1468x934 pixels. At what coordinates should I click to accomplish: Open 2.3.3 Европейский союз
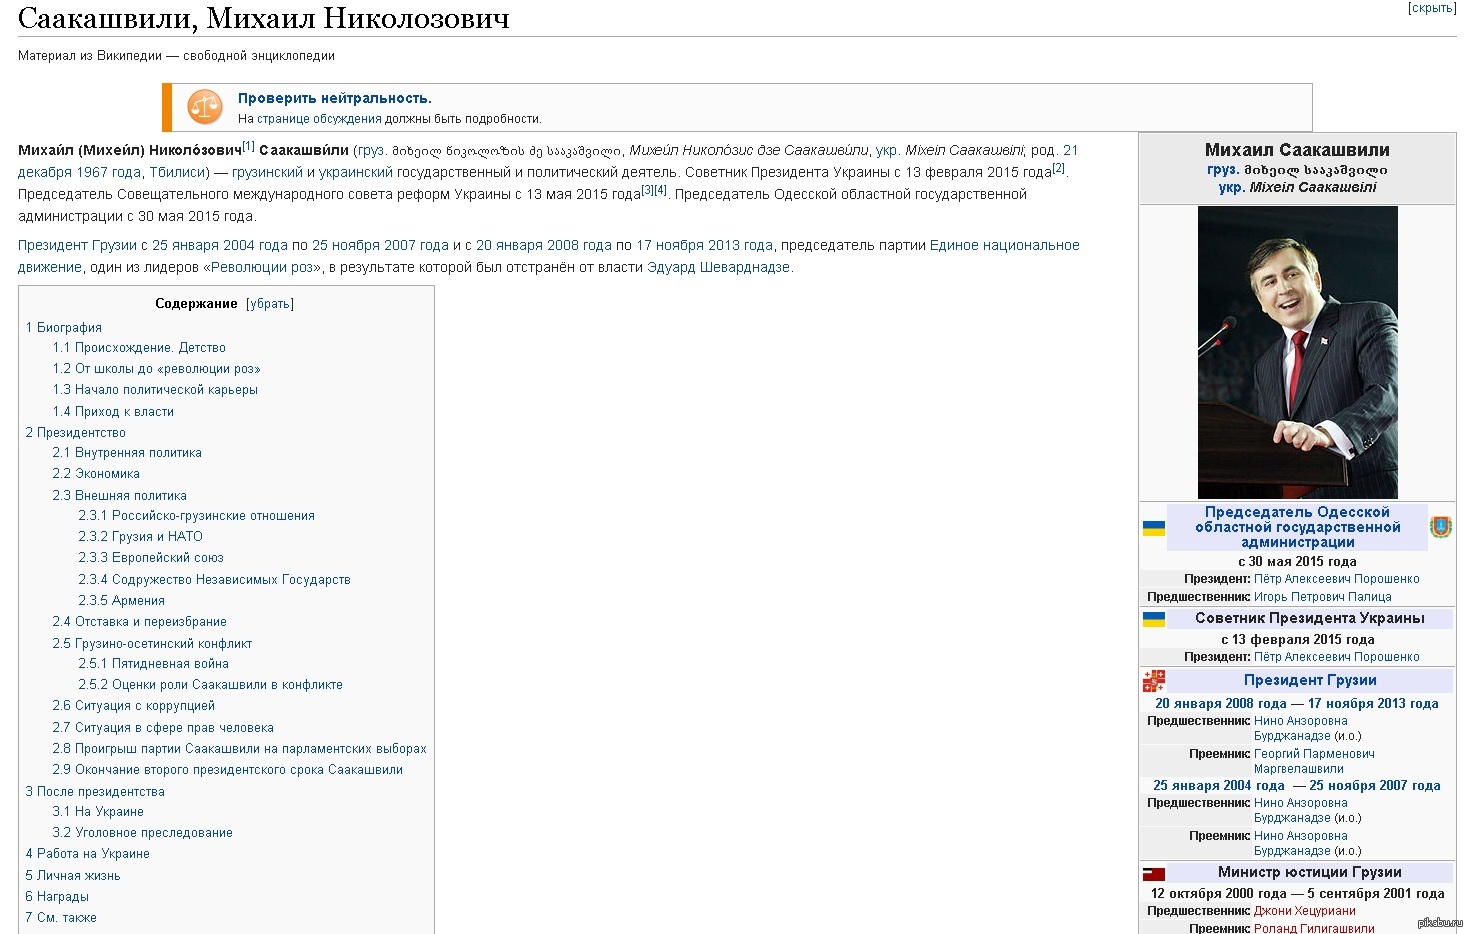pyautogui.click(x=151, y=558)
